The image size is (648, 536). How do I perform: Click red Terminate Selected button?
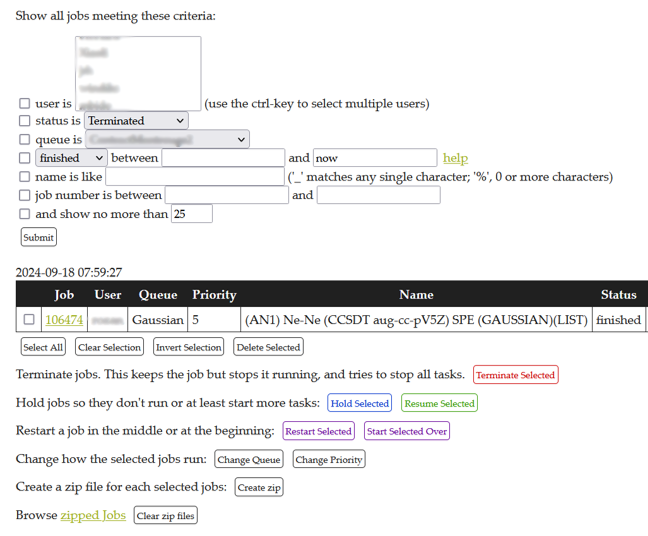point(515,375)
